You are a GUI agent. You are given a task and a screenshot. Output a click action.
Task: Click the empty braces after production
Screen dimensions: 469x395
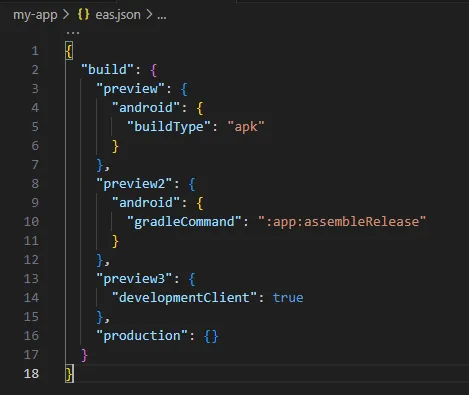[x=211, y=336]
